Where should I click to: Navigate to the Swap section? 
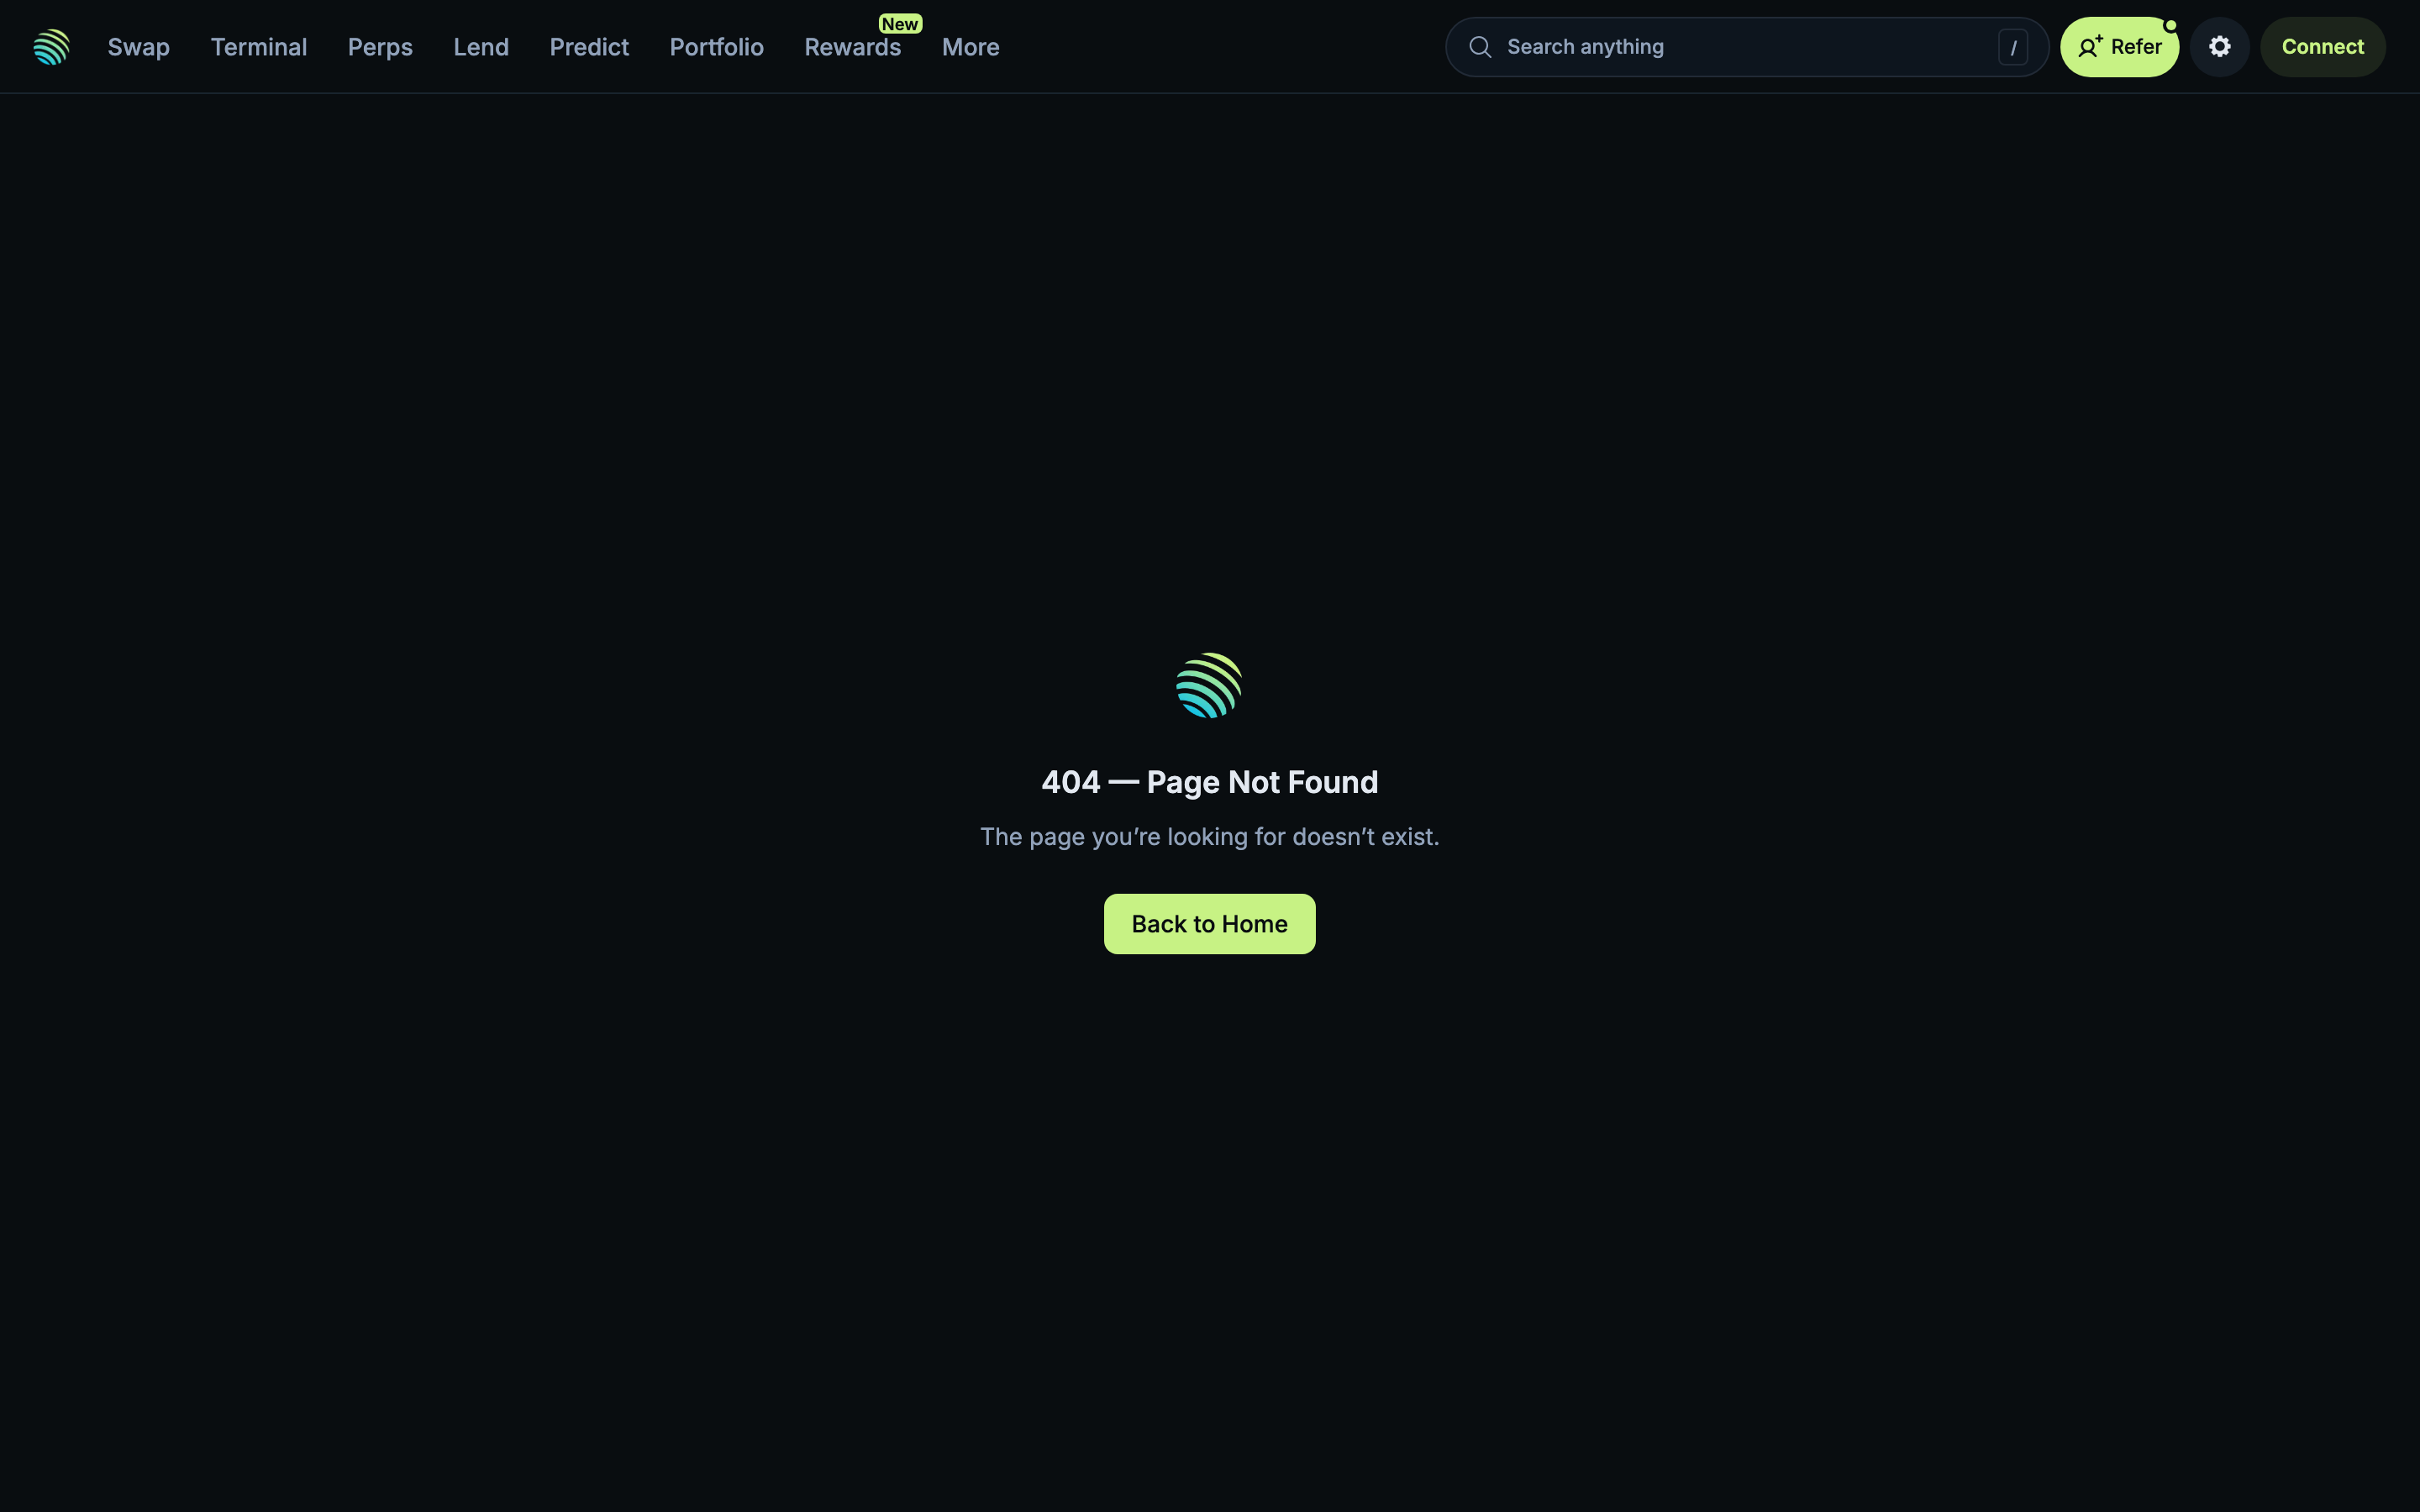(138, 47)
